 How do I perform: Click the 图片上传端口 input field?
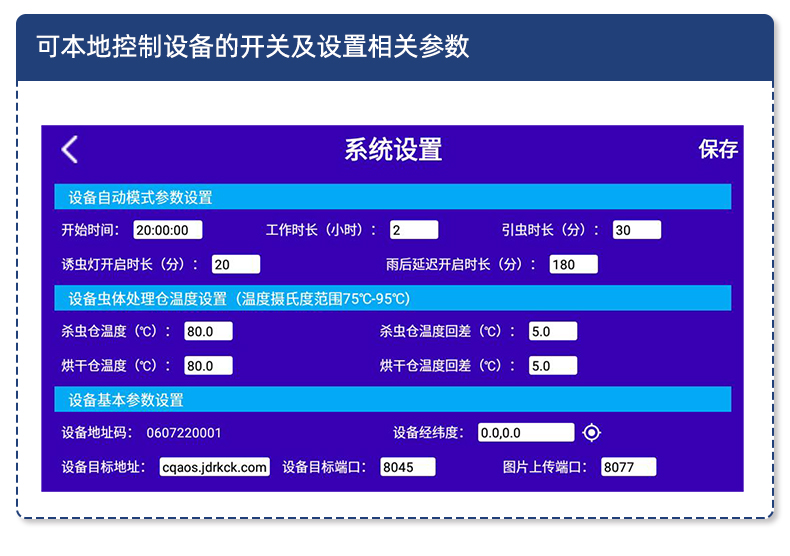(628, 467)
